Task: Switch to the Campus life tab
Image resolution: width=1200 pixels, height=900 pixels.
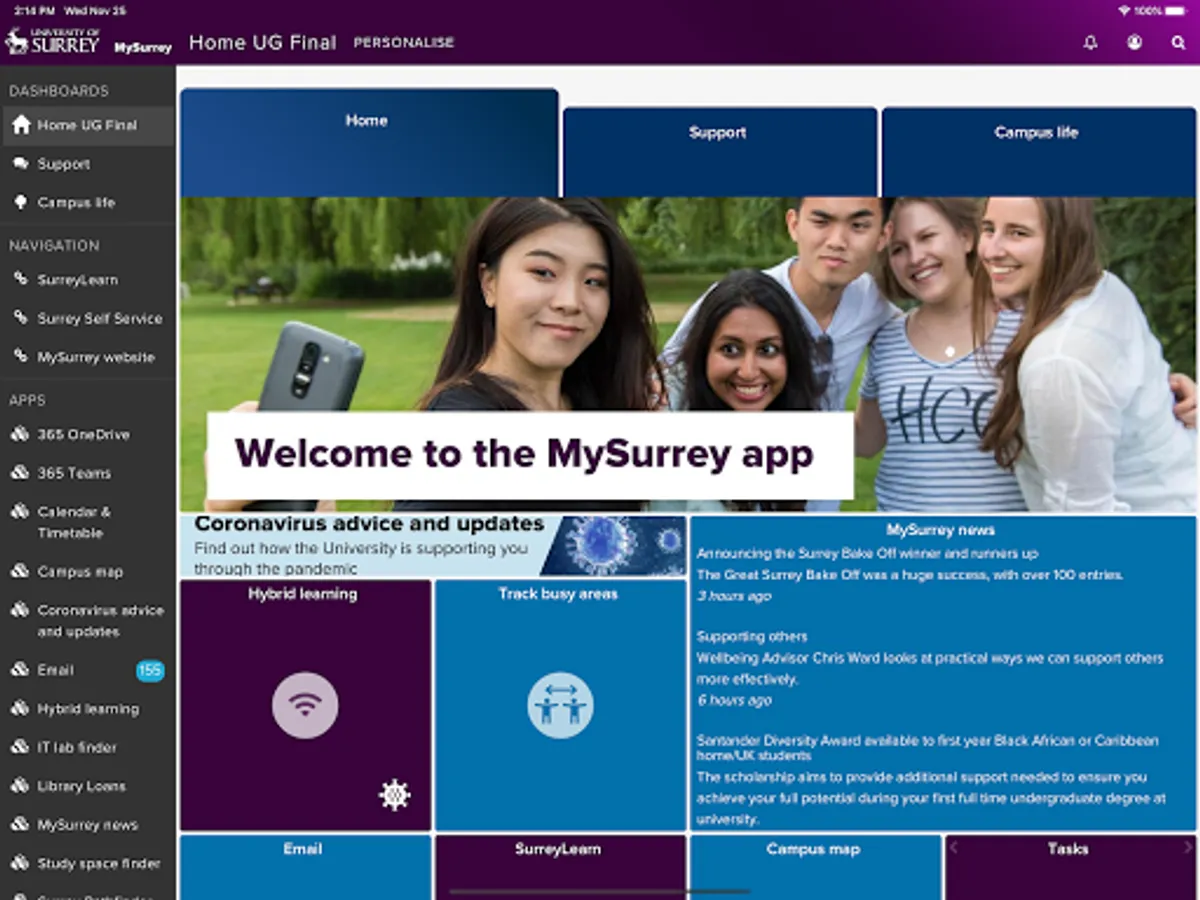Action: point(1038,152)
